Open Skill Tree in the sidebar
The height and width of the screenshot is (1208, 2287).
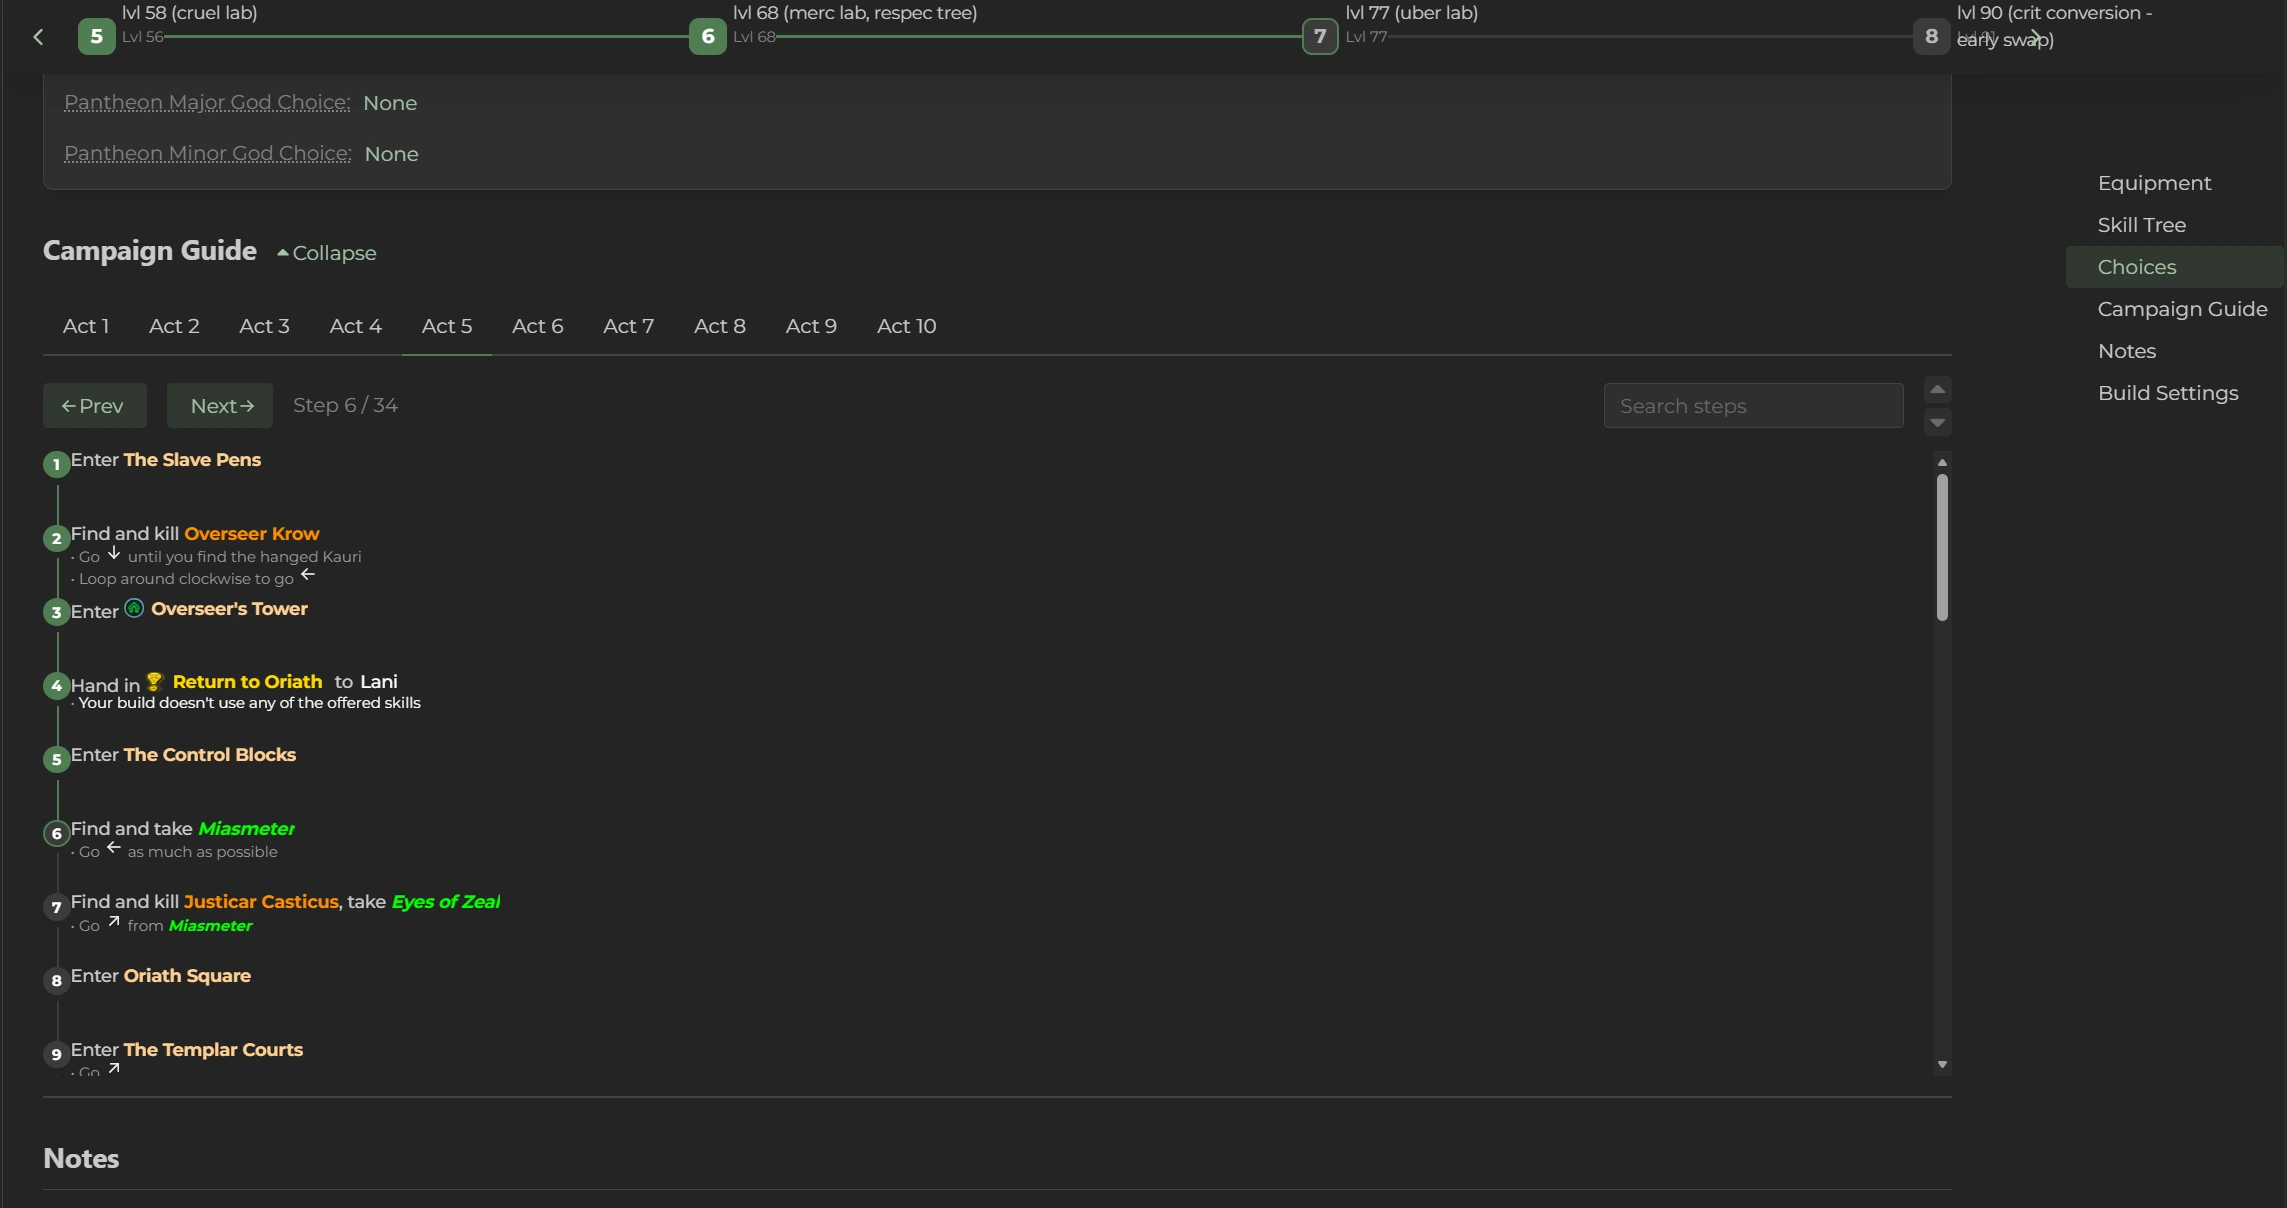click(2141, 225)
